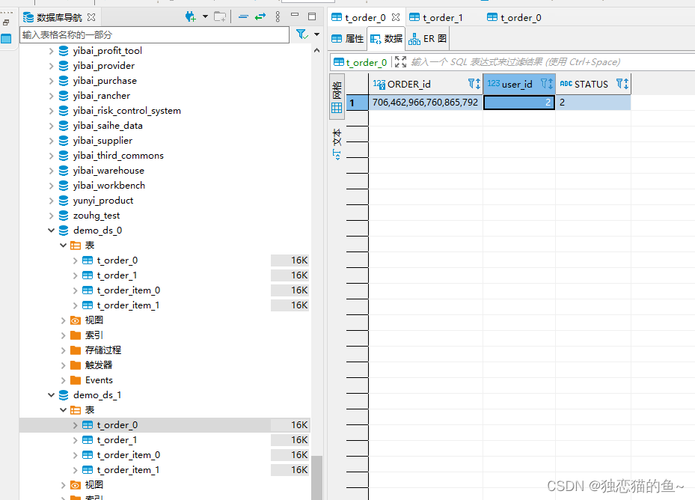The image size is (695, 500).
Task: Close the first t_order_0 editor tab
Action: (396, 17)
